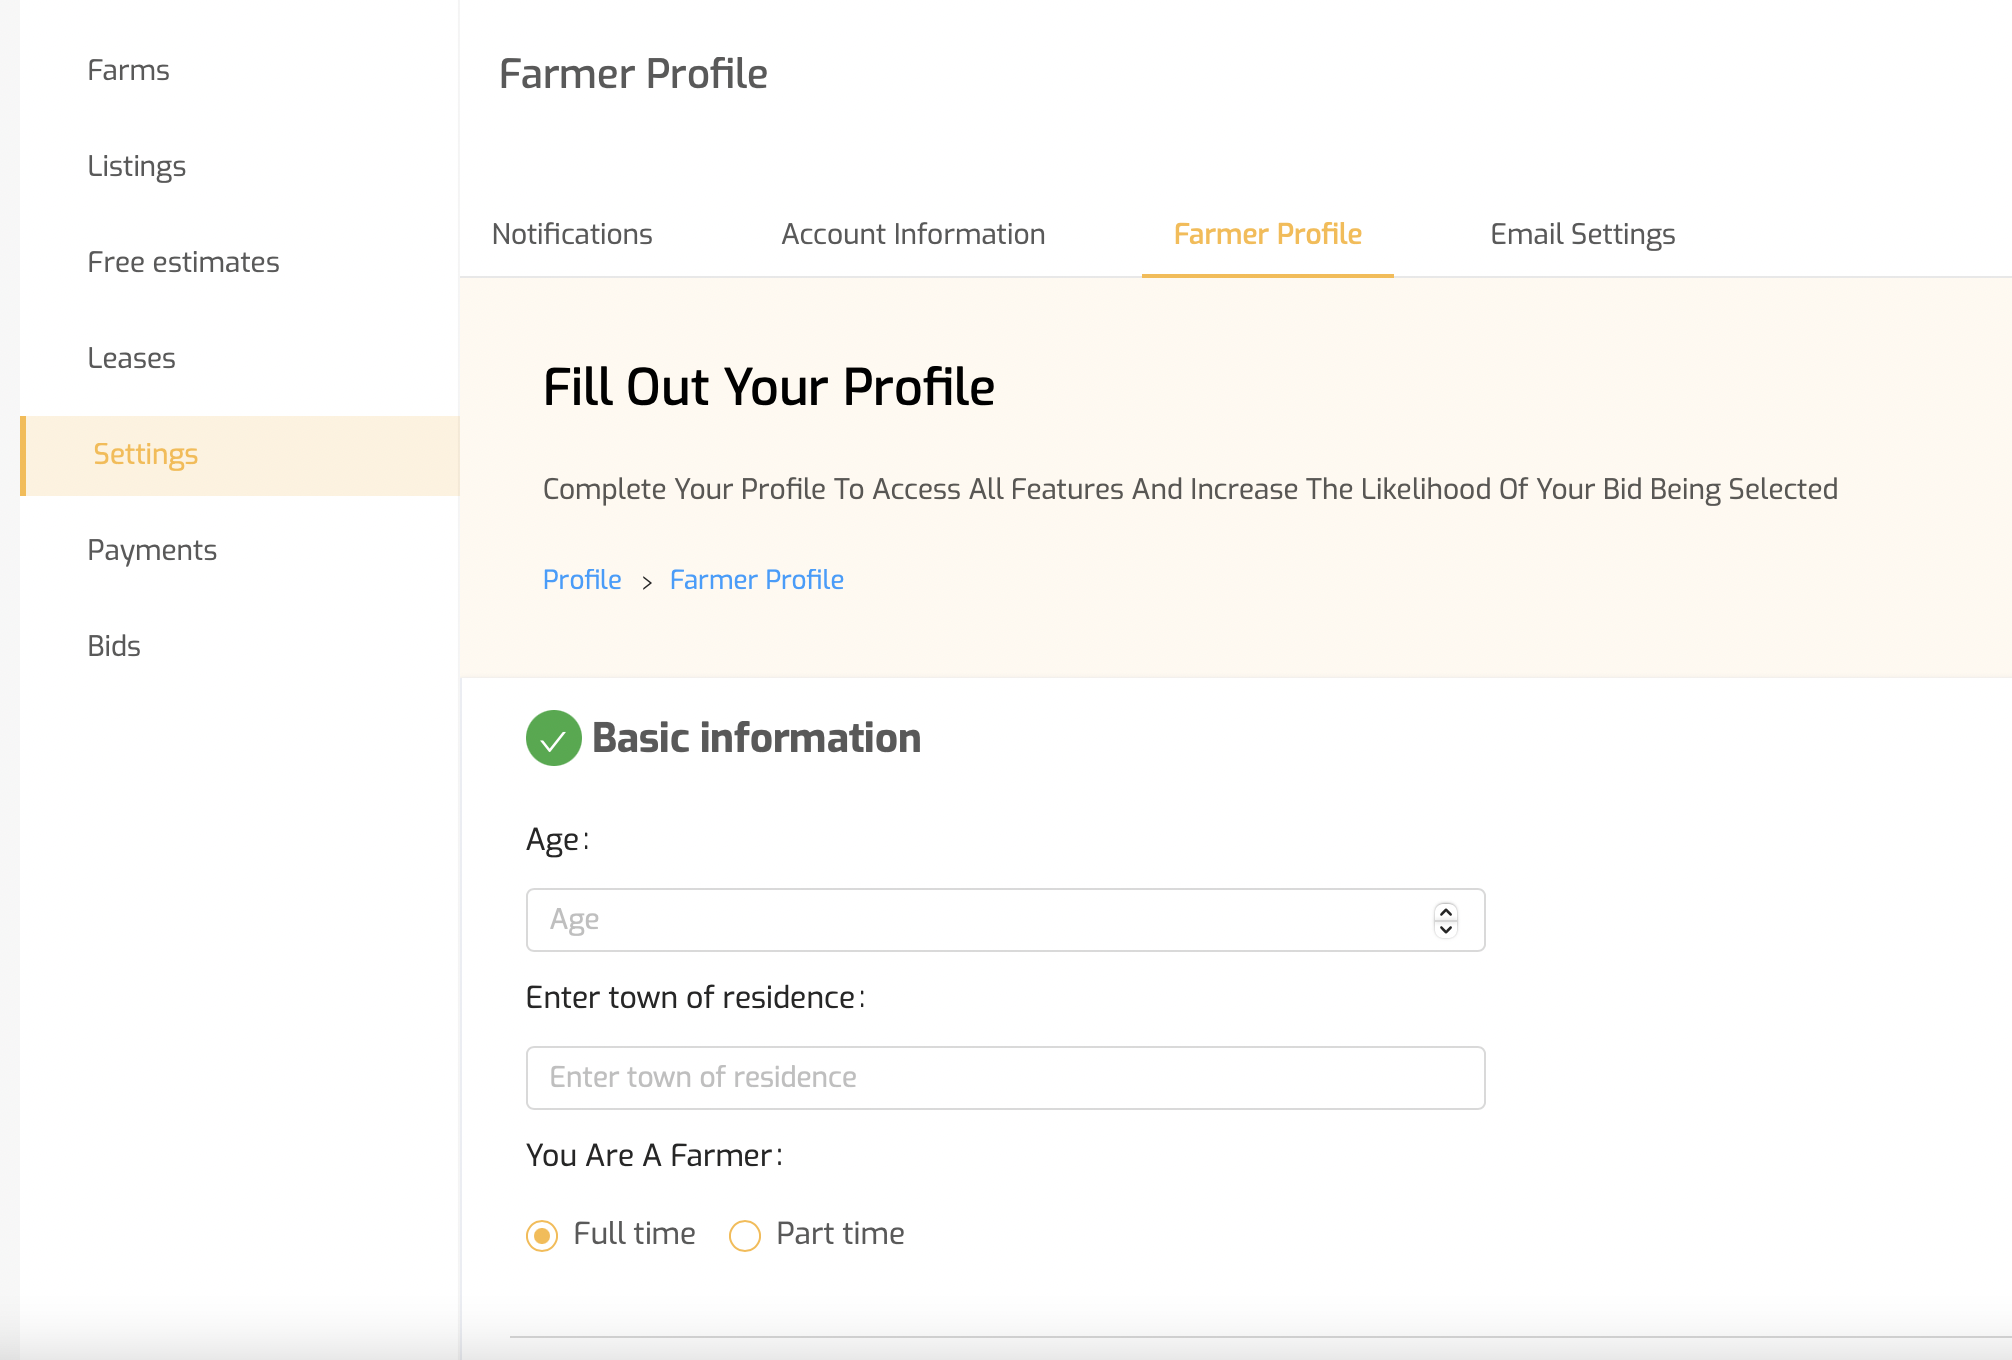Go to Leases in the sidebar
2012x1360 pixels.
(132, 358)
